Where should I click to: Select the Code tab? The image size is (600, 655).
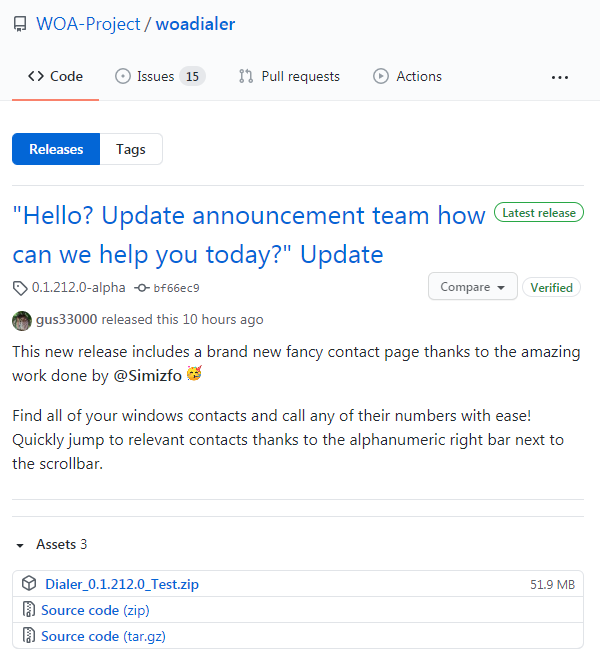(56, 76)
